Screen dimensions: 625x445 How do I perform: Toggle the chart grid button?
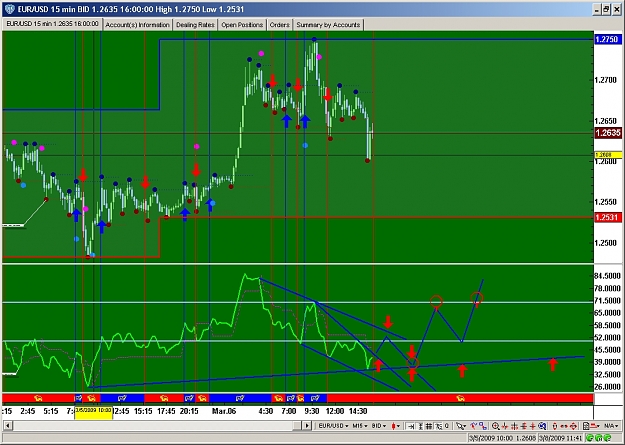429,426
